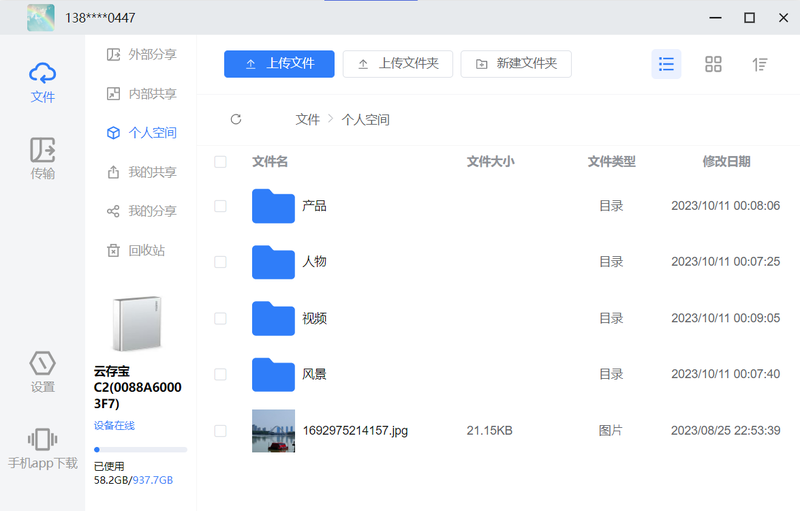Click the 上传文件夹 button
Image resolution: width=800 pixels, height=511 pixels.
(398, 64)
